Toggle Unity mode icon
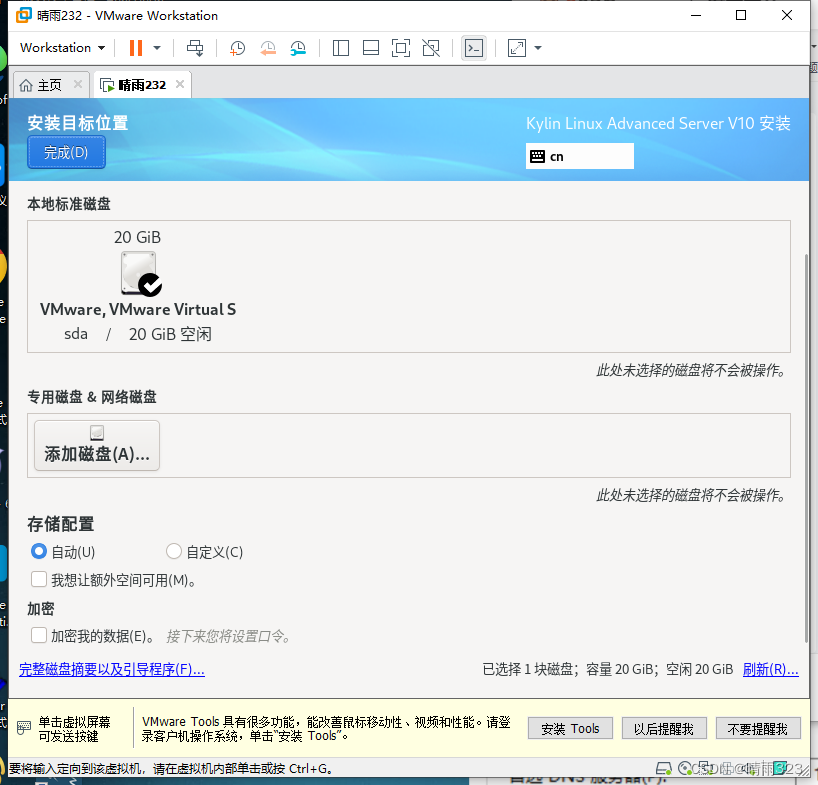 (x=431, y=48)
